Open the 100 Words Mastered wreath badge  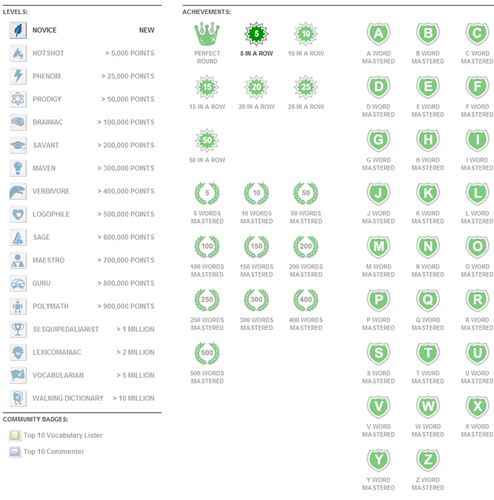207,247
